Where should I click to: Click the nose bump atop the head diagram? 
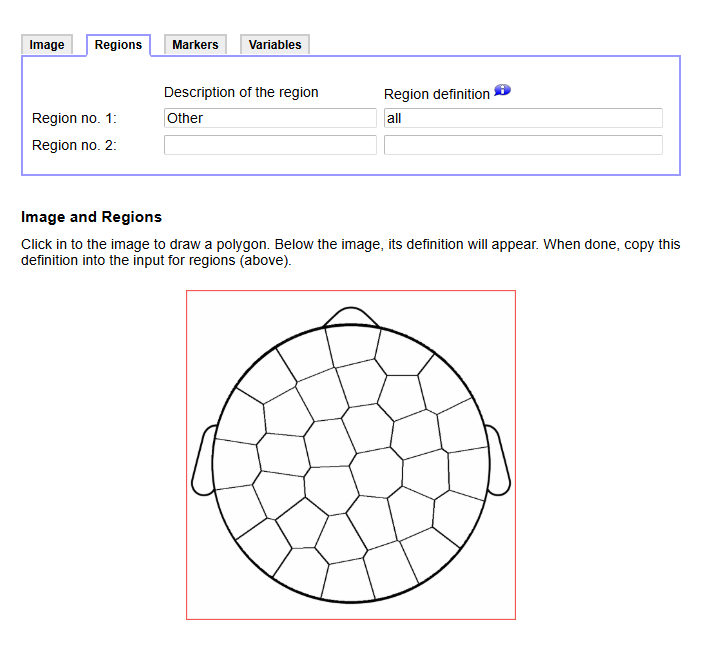351,316
